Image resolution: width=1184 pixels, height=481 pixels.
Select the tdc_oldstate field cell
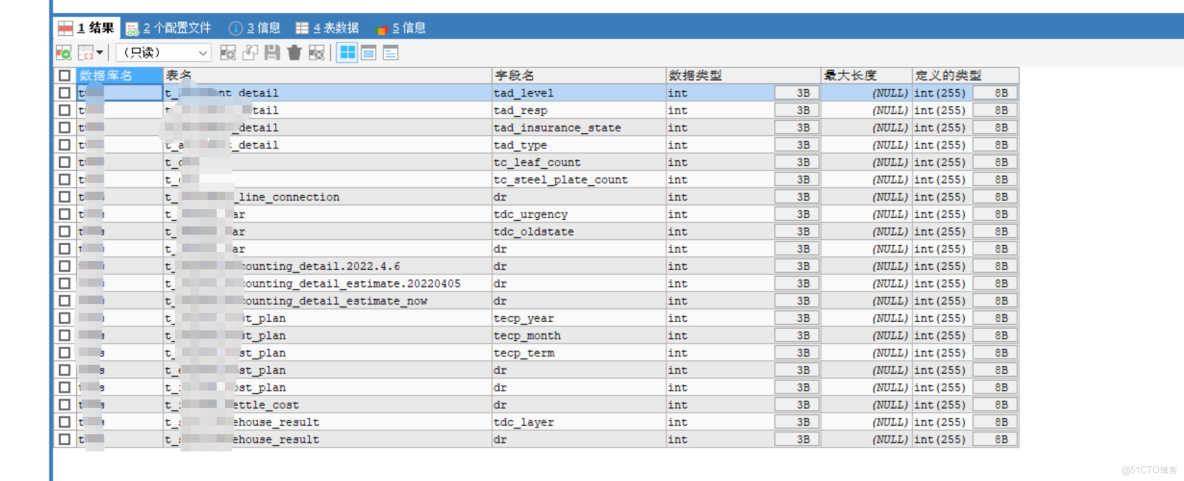point(578,232)
